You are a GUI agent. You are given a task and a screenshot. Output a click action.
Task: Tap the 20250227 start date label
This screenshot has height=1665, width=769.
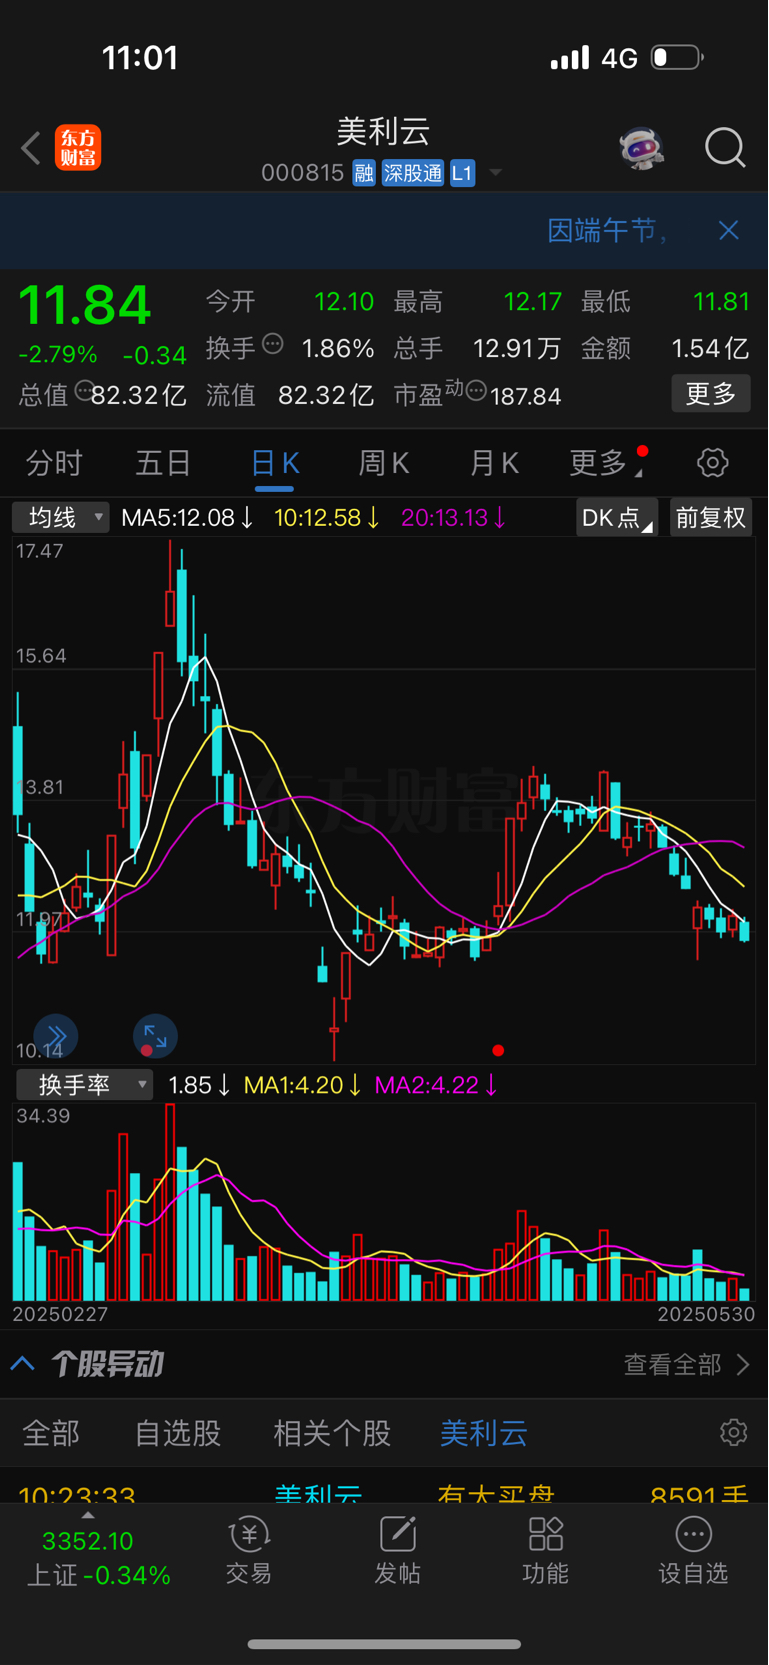coord(60,1314)
